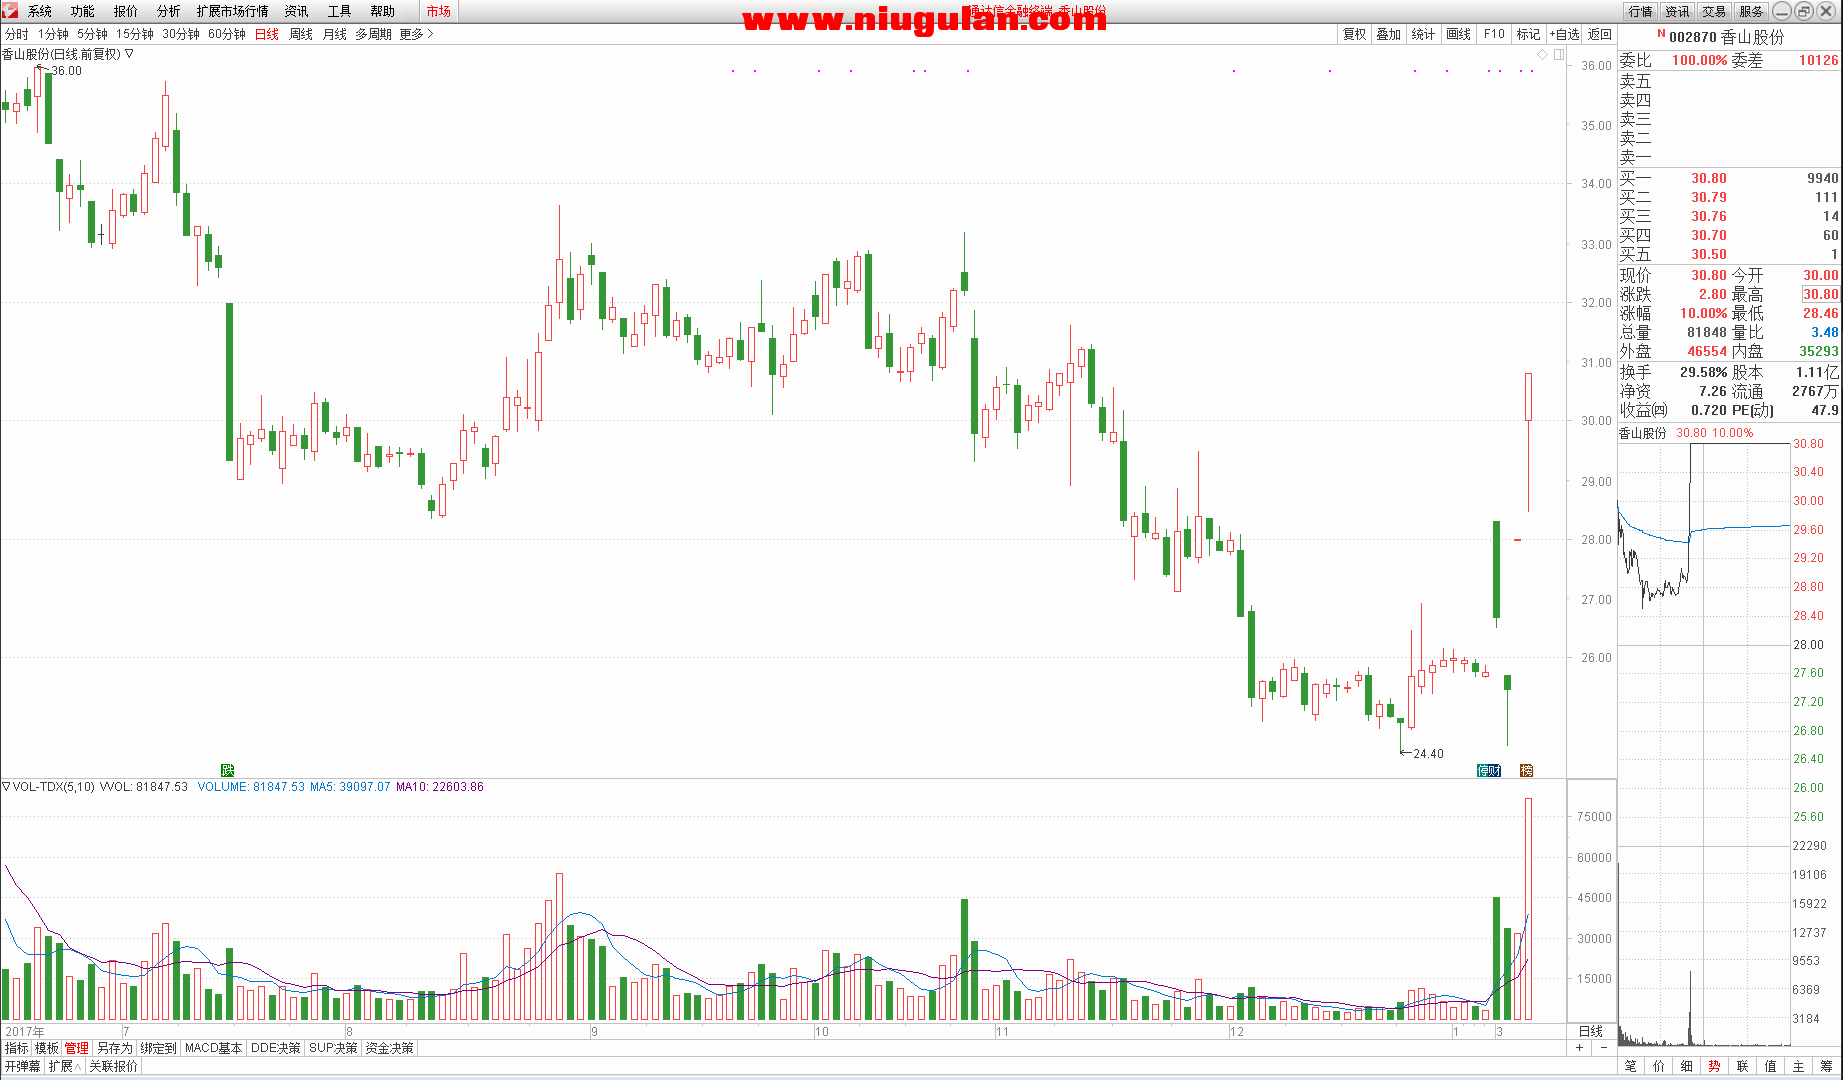This screenshot has height=1080, width=1843.
Task: Open the 多周期 multi-period view
Action: pos(374,34)
